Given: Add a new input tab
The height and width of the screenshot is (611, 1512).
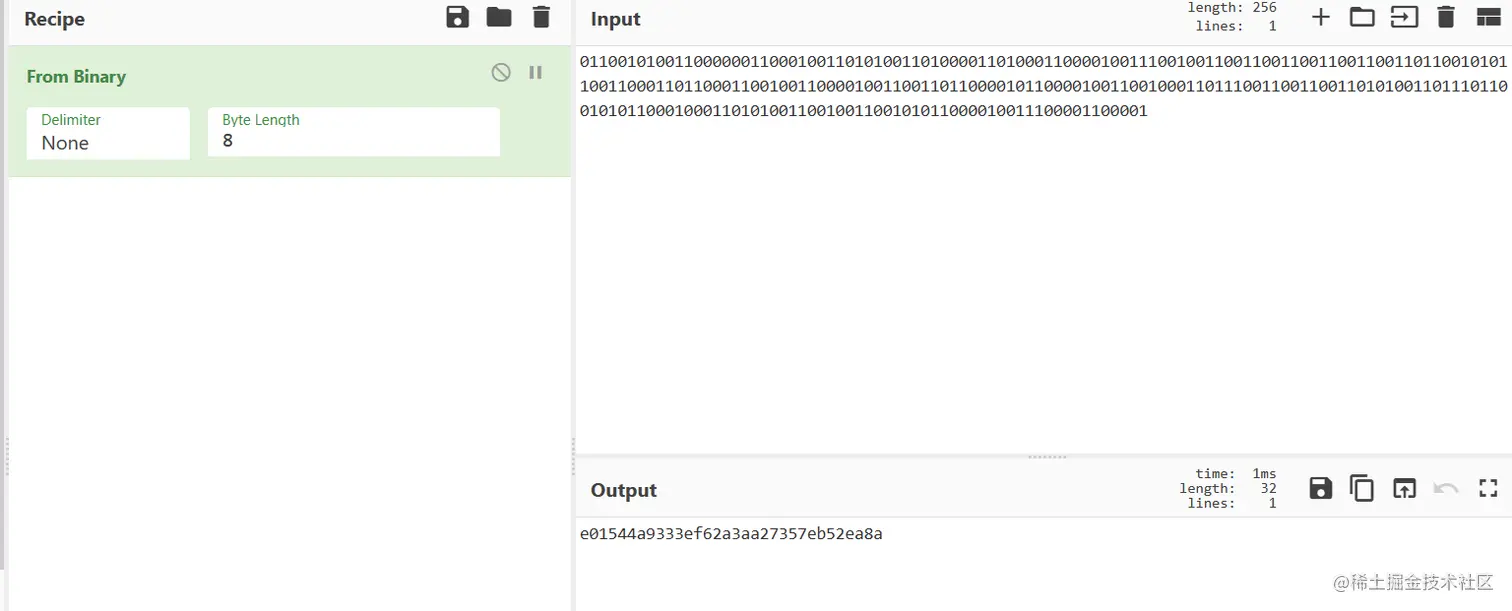Looking at the screenshot, I should click(x=1321, y=17).
